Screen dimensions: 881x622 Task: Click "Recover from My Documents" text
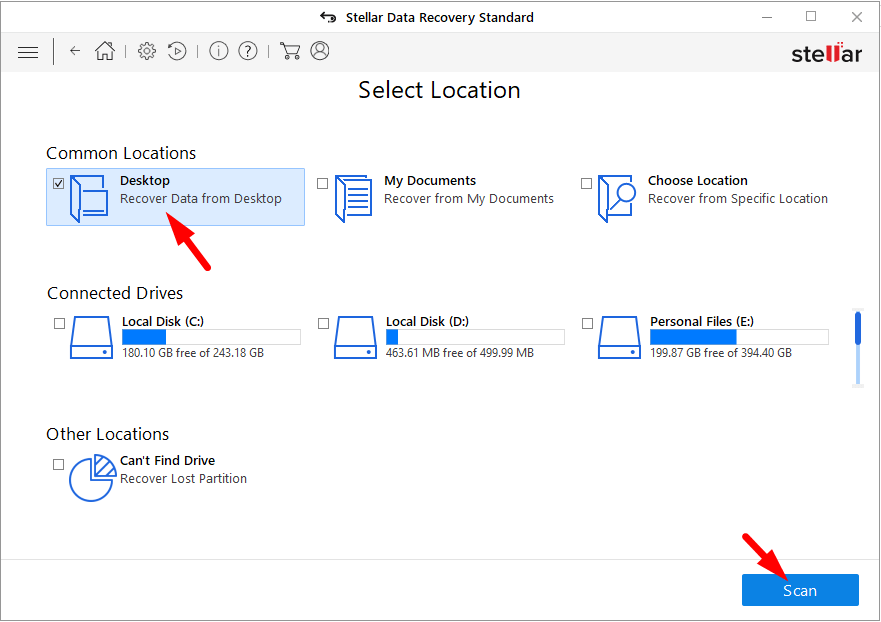pos(469,199)
